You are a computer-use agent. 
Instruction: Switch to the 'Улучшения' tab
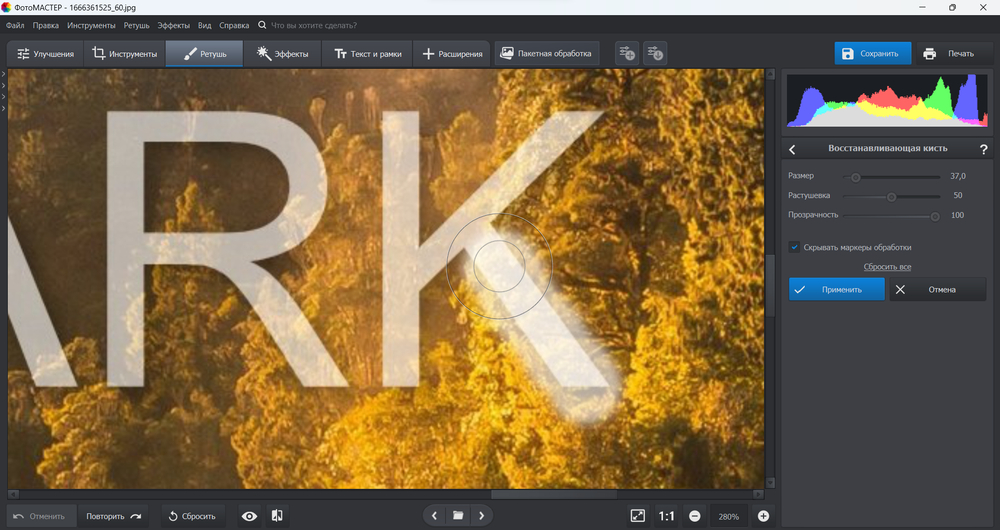43,53
